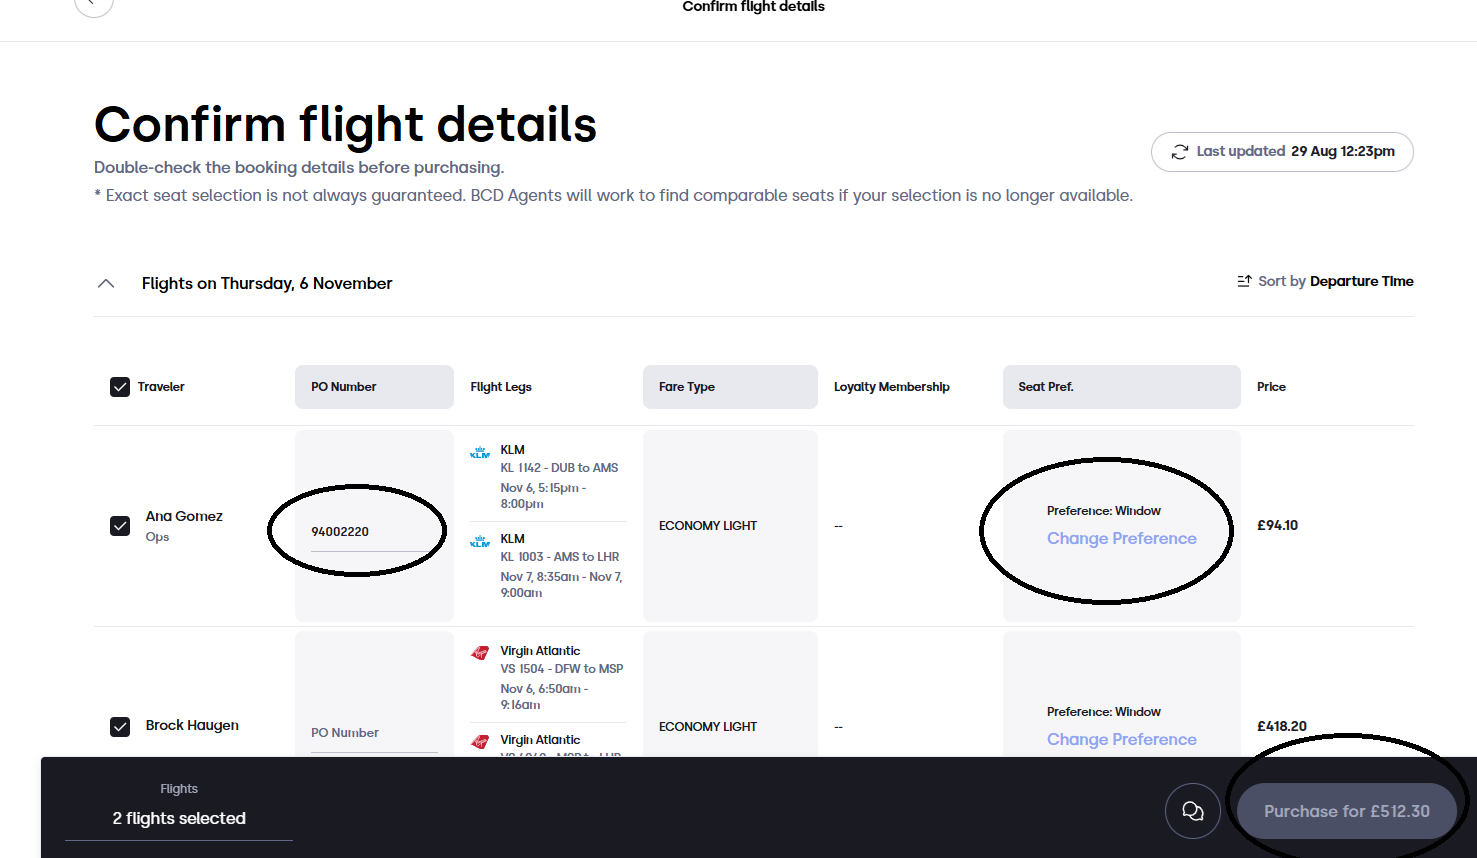Click the sort icon next to Sort by
This screenshot has height=858, width=1477.
pos(1244,281)
